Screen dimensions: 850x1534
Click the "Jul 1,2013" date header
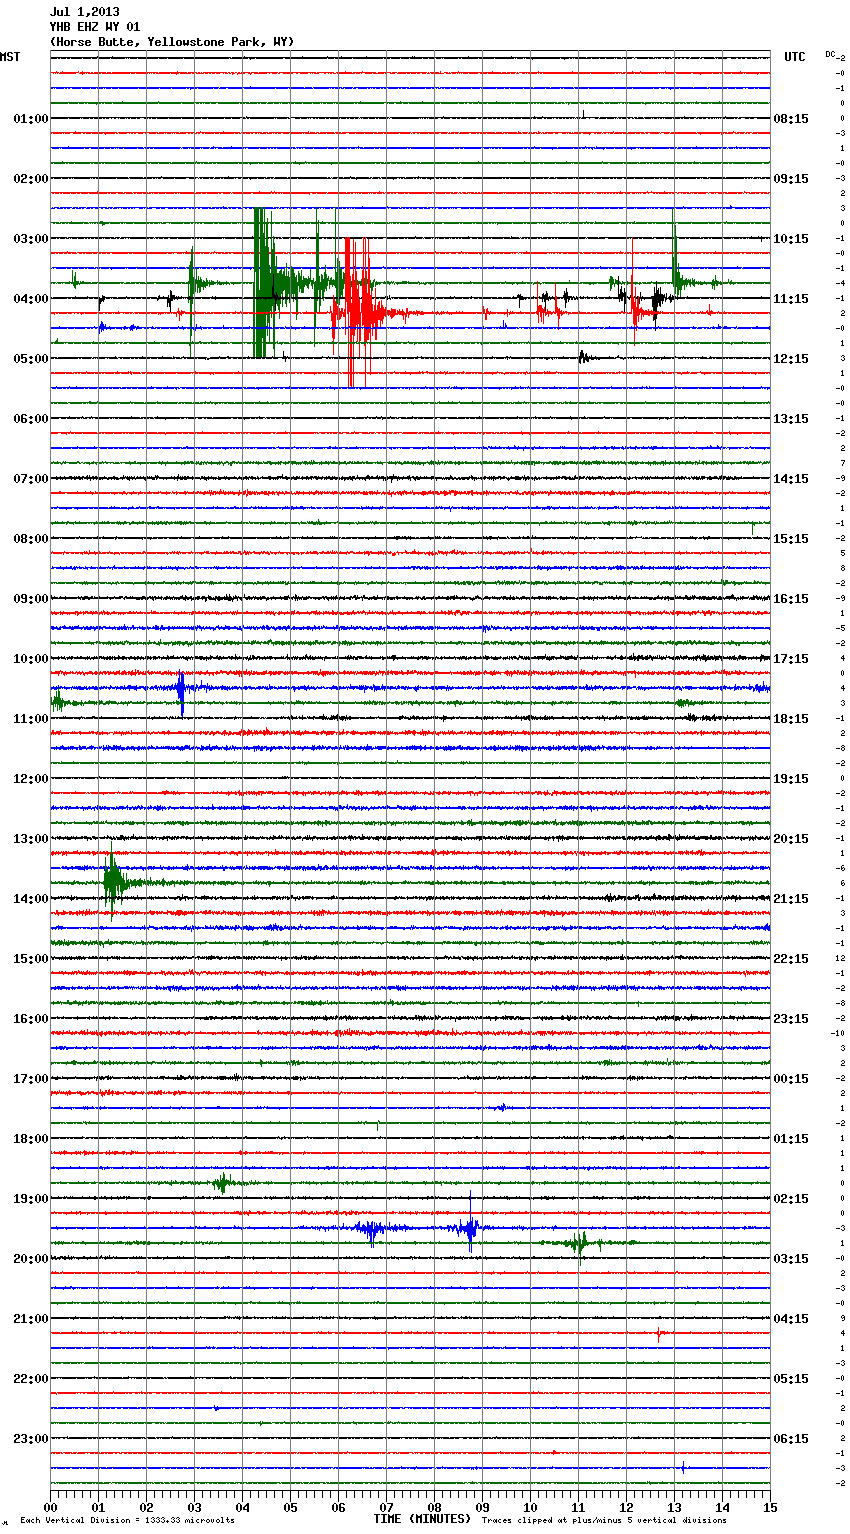click(x=84, y=12)
